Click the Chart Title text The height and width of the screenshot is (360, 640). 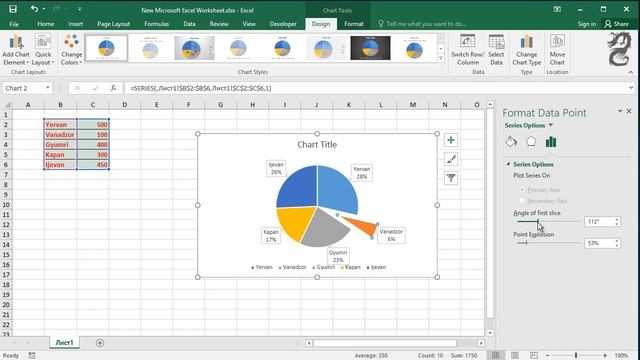point(317,144)
